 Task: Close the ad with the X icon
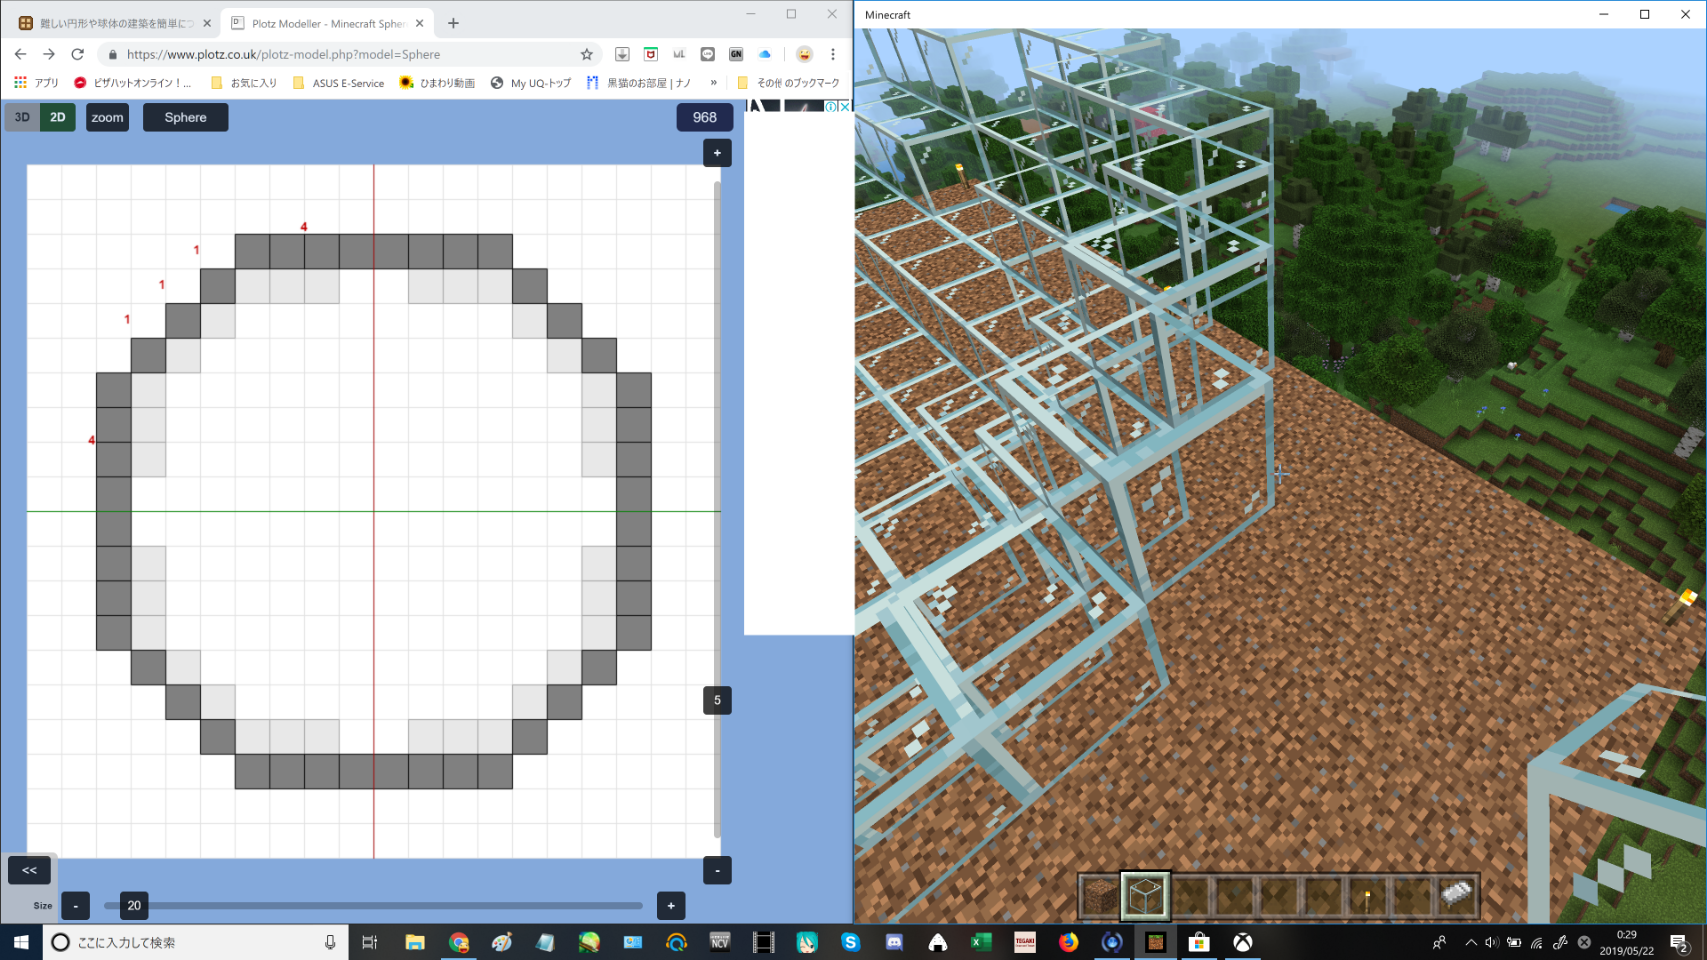tap(844, 106)
